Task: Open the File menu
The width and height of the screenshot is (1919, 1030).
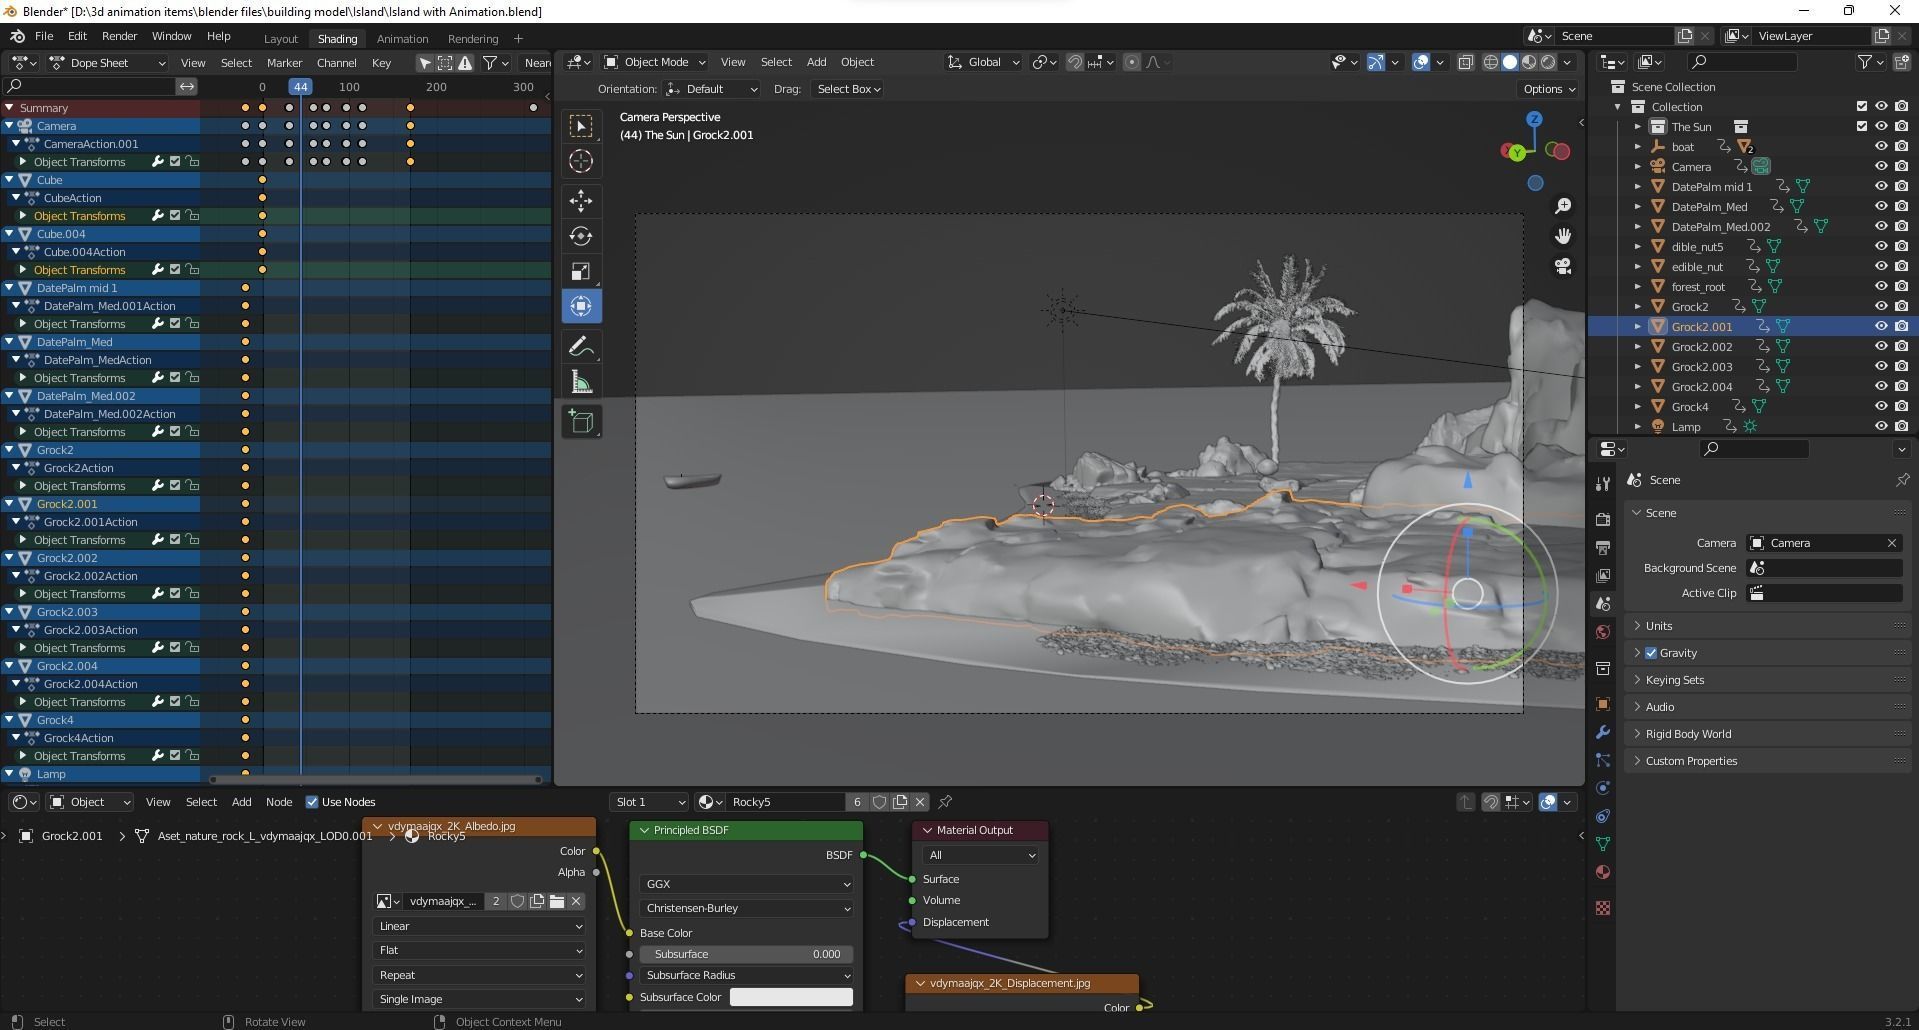Action: [x=44, y=36]
